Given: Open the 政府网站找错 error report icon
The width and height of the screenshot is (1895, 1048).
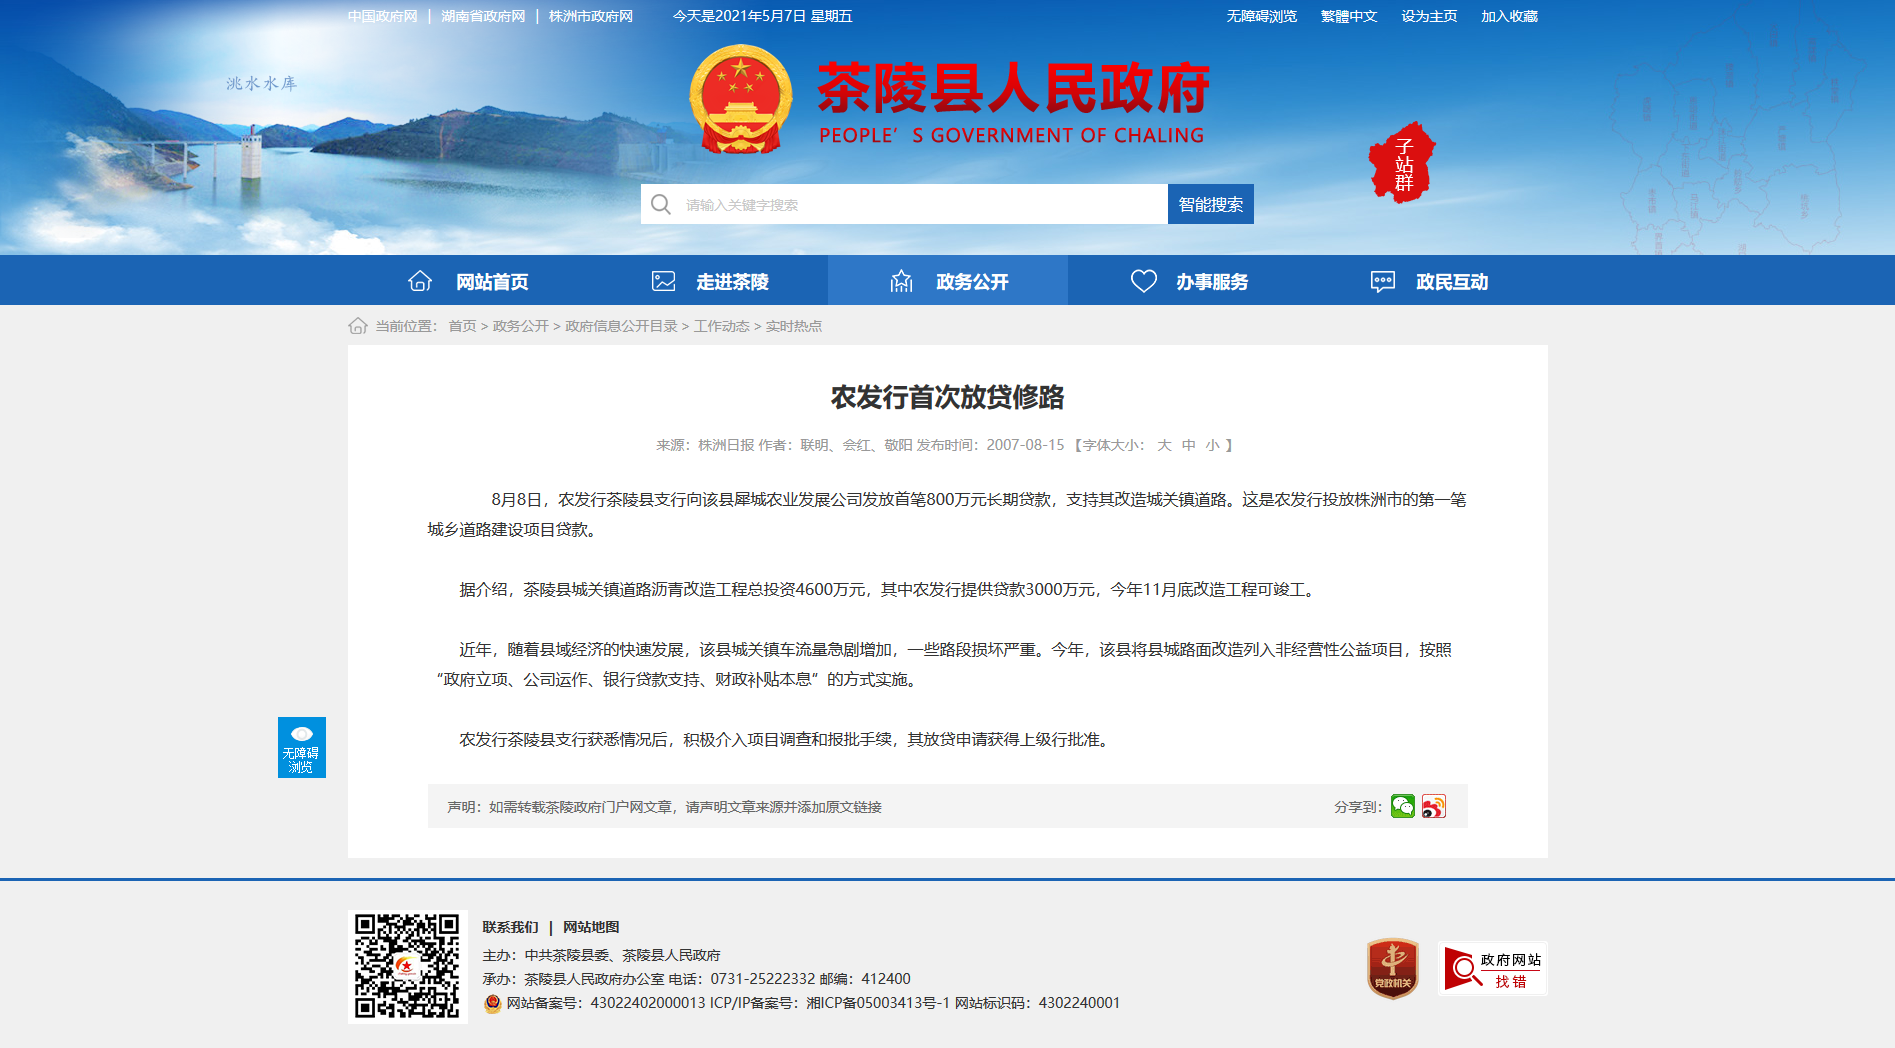Looking at the screenshot, I should pyautogui.click(x=1492, y=968).
